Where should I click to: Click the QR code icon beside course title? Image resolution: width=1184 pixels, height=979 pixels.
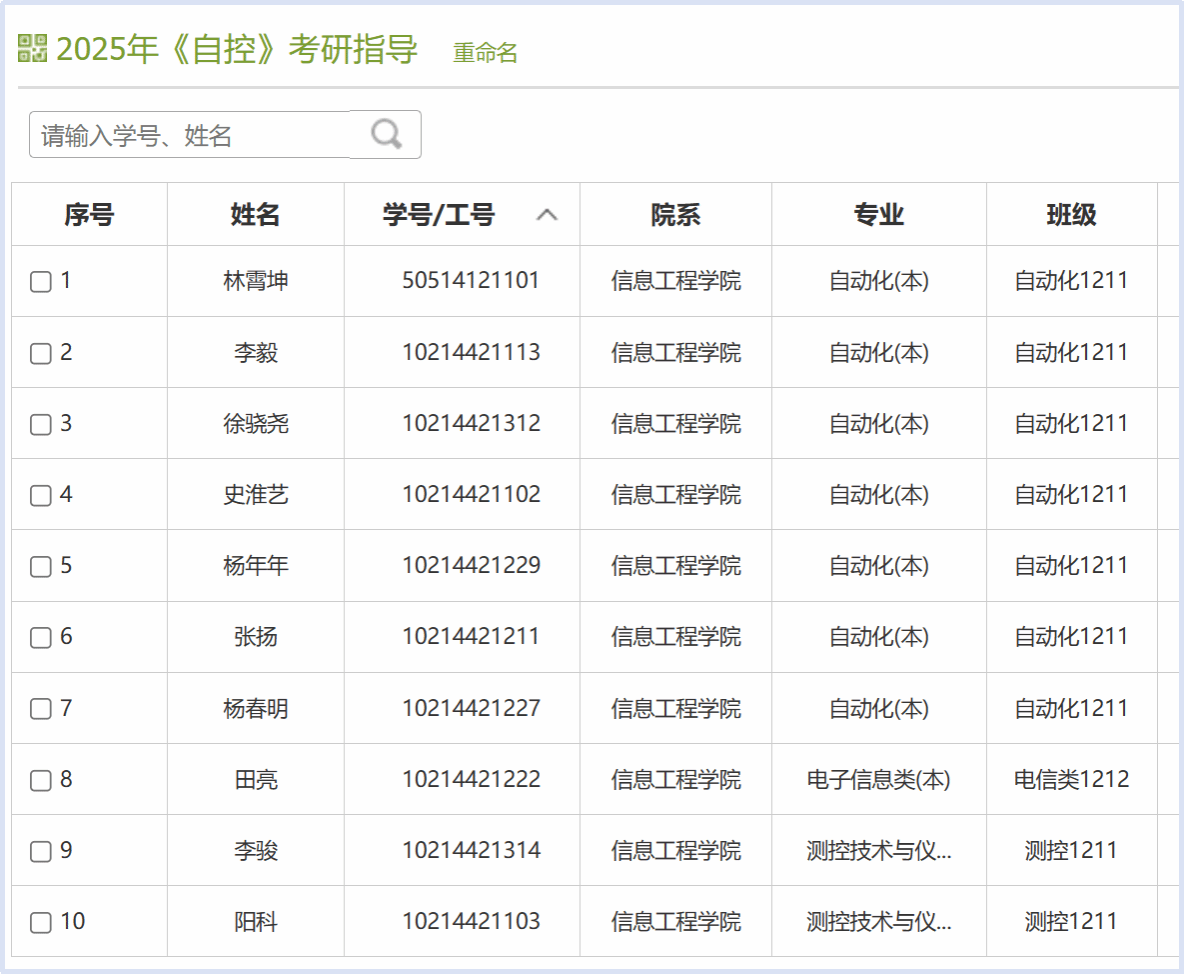point(32,48)
